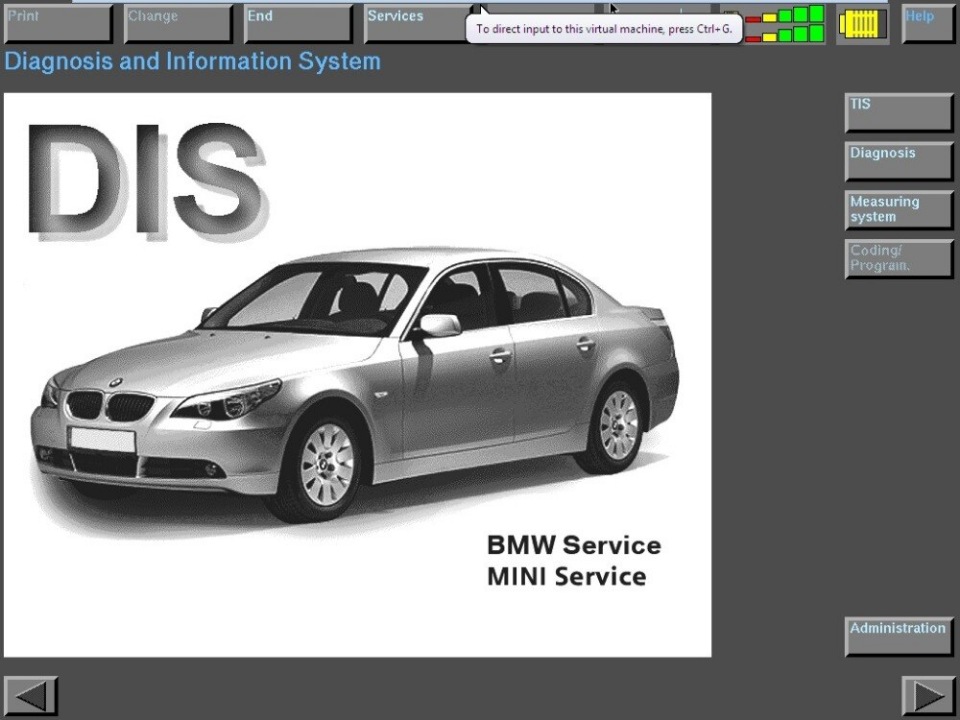Click the yellow diagnostic connector icon
This screenshot has height=720, width=960.
(x=862, y=24)
